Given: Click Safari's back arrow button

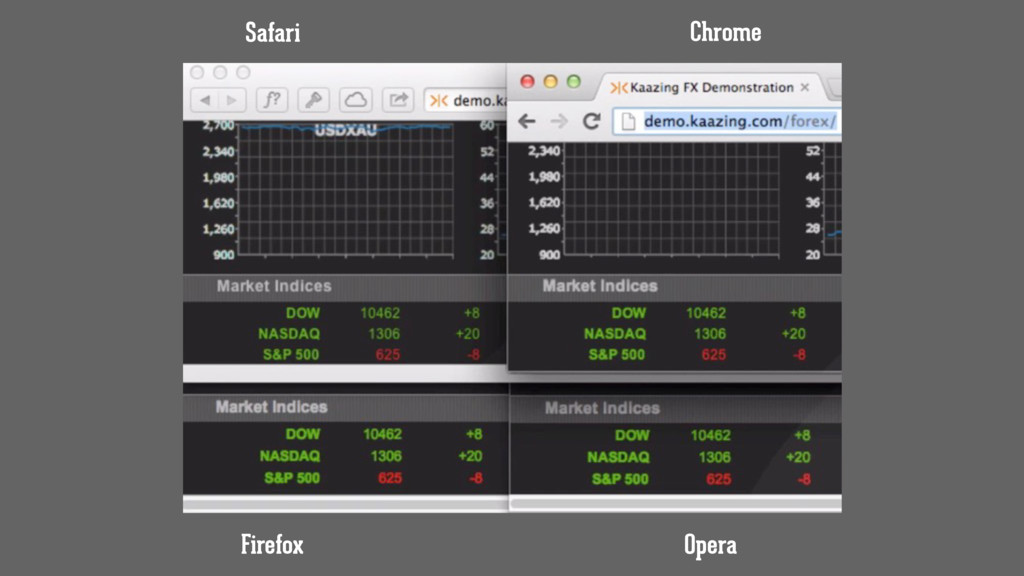Looking at the screenshot, I should click(x=205, y=100).
